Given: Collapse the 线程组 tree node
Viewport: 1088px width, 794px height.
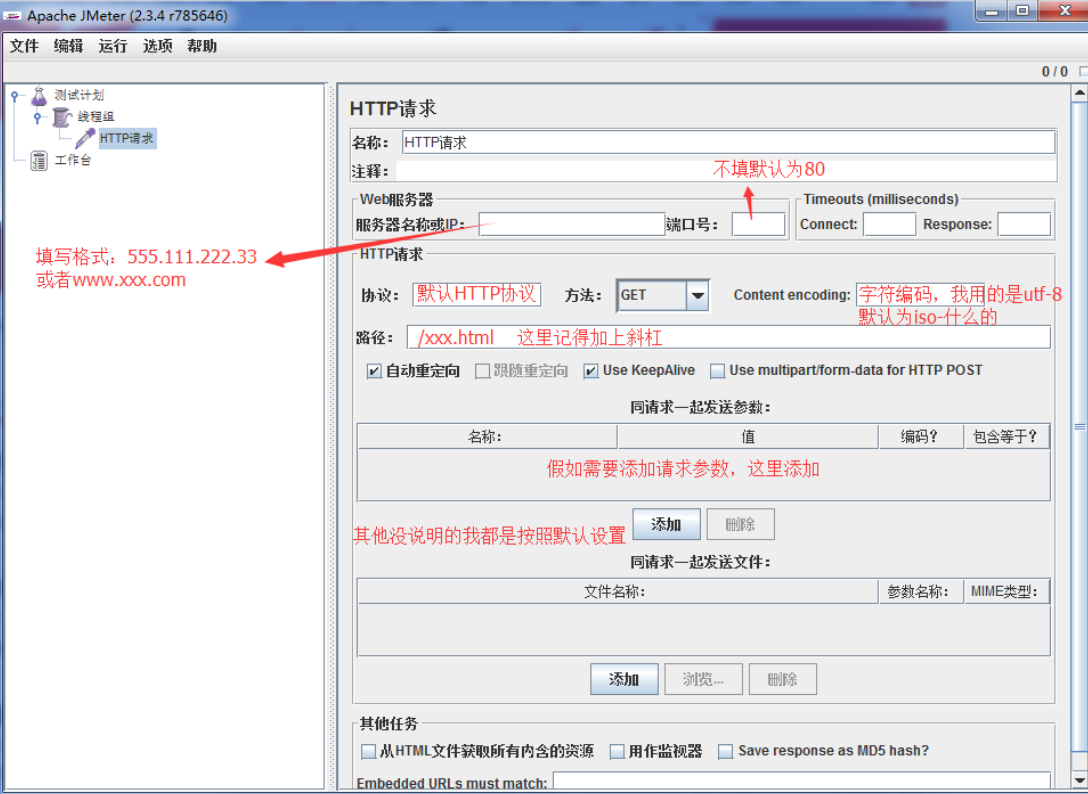Looking at the screenshot, I should (x=38, y=117).
